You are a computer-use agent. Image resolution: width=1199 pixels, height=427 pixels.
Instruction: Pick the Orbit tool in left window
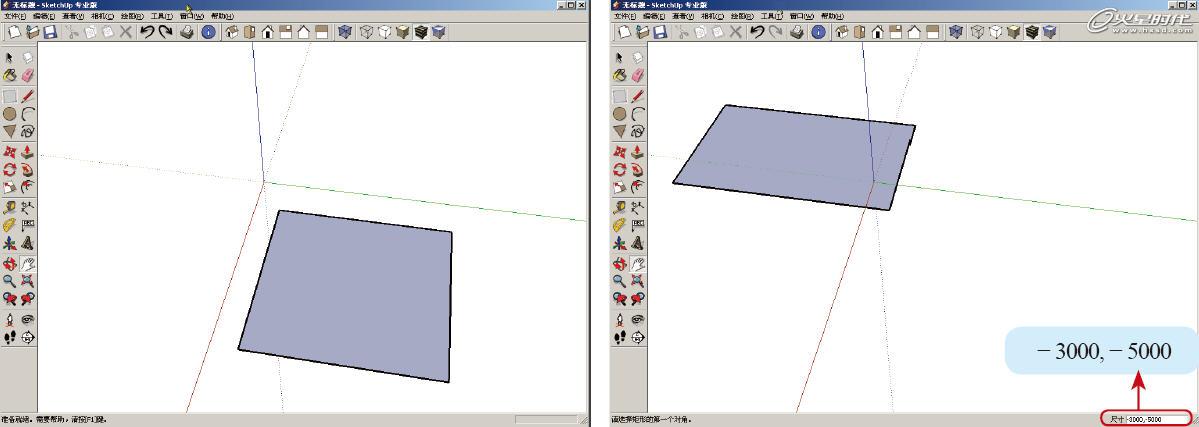coord(10,264)
